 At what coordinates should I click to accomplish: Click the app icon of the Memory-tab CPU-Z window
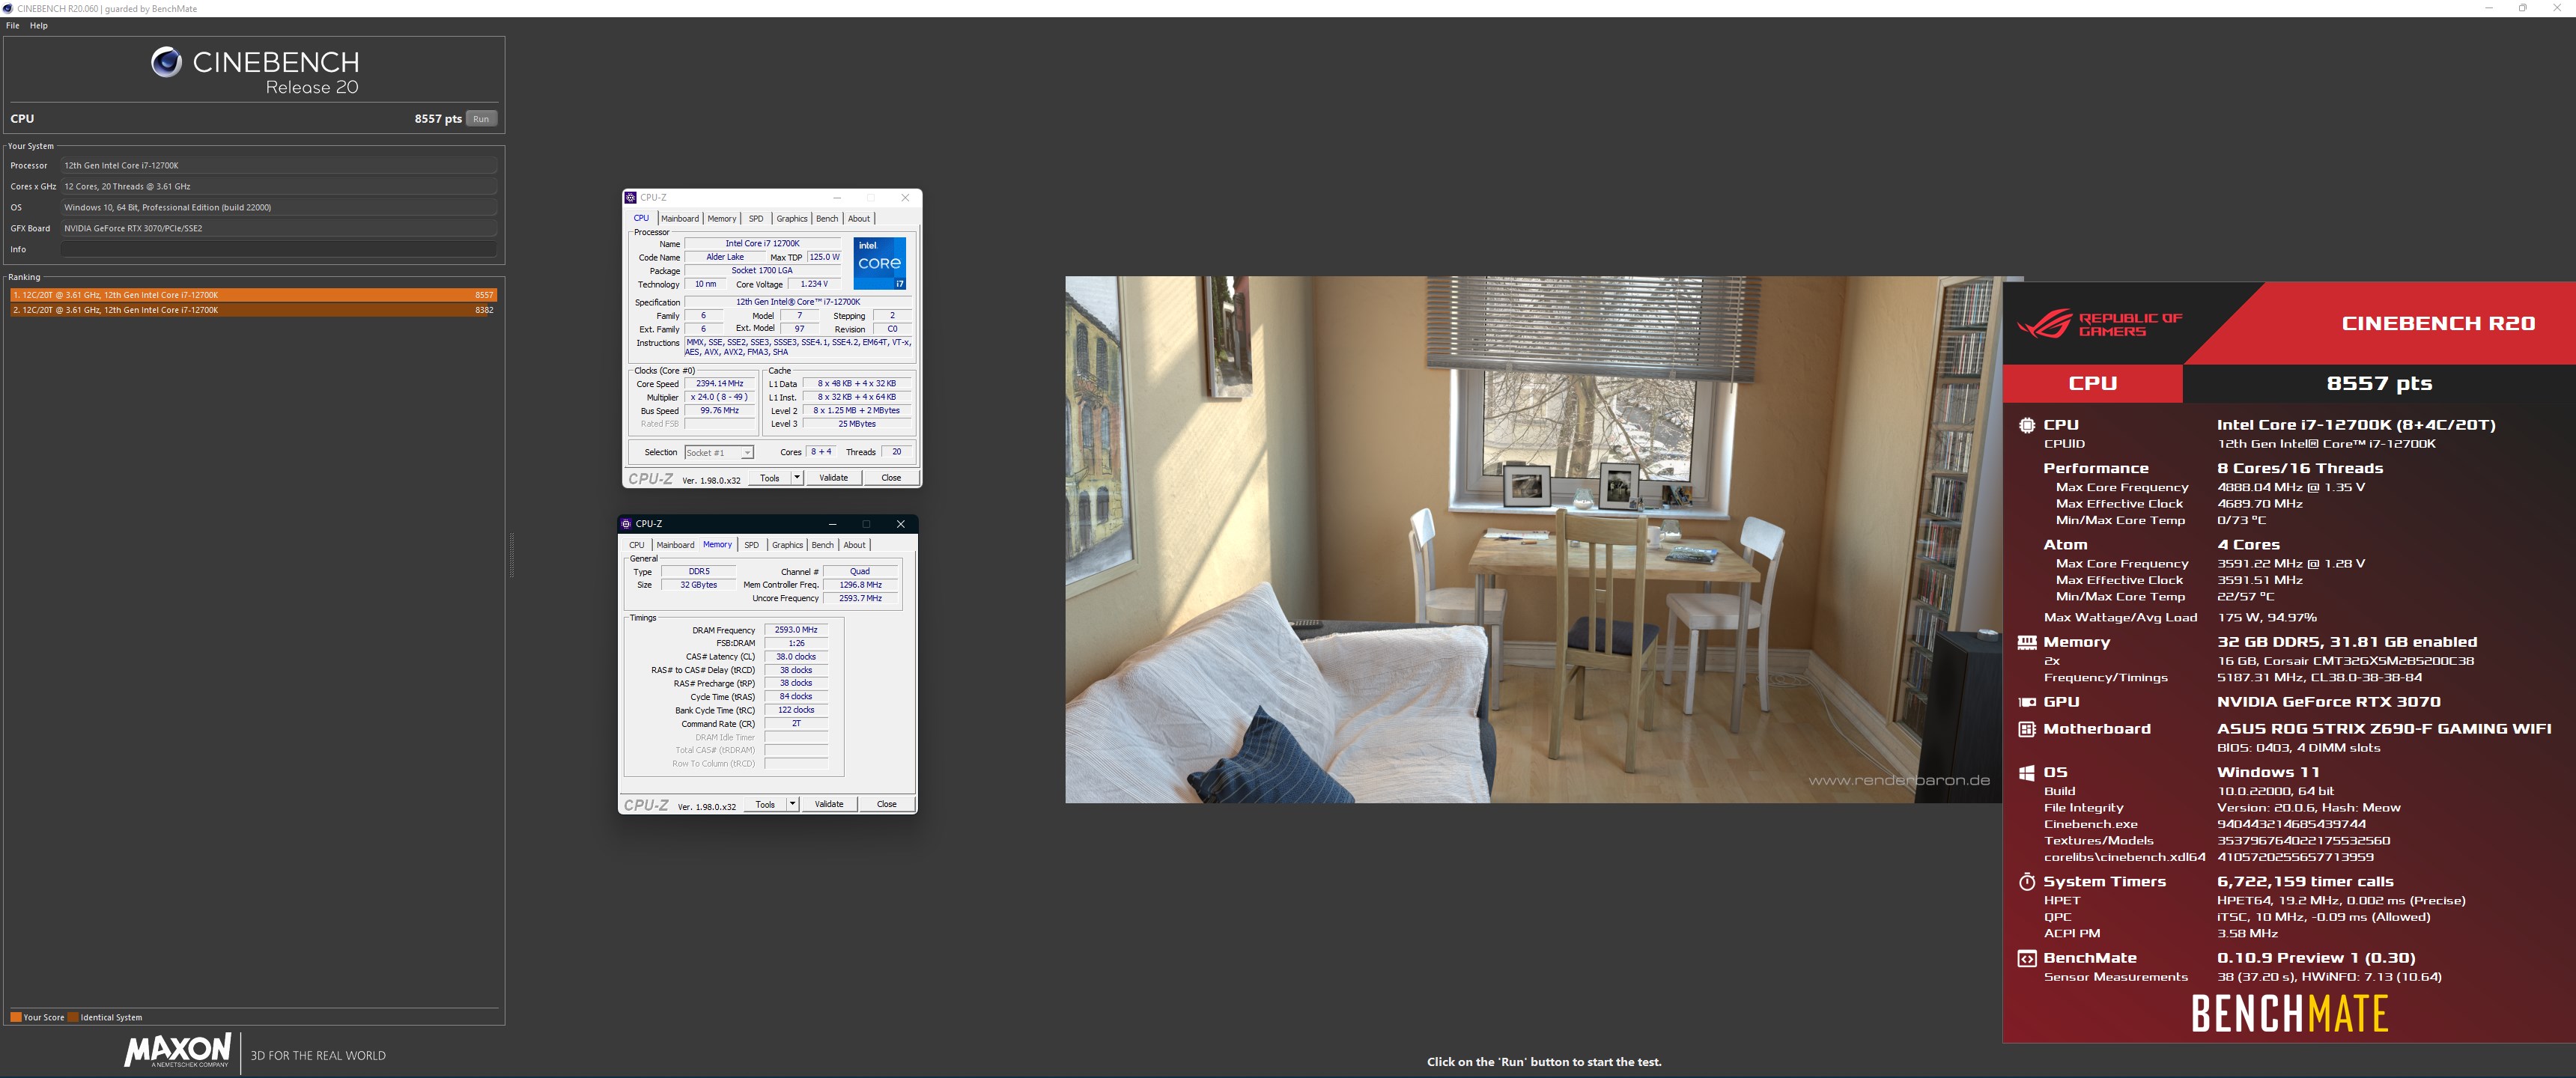click(626, 524)
